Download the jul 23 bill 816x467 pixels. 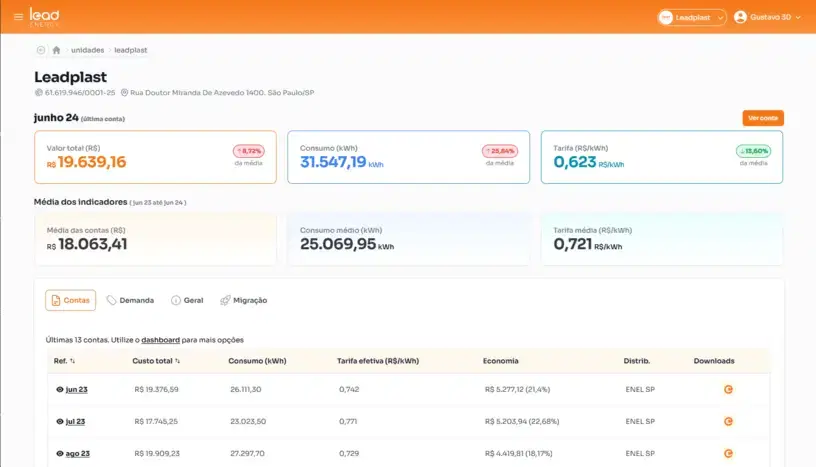pos(728,421)
